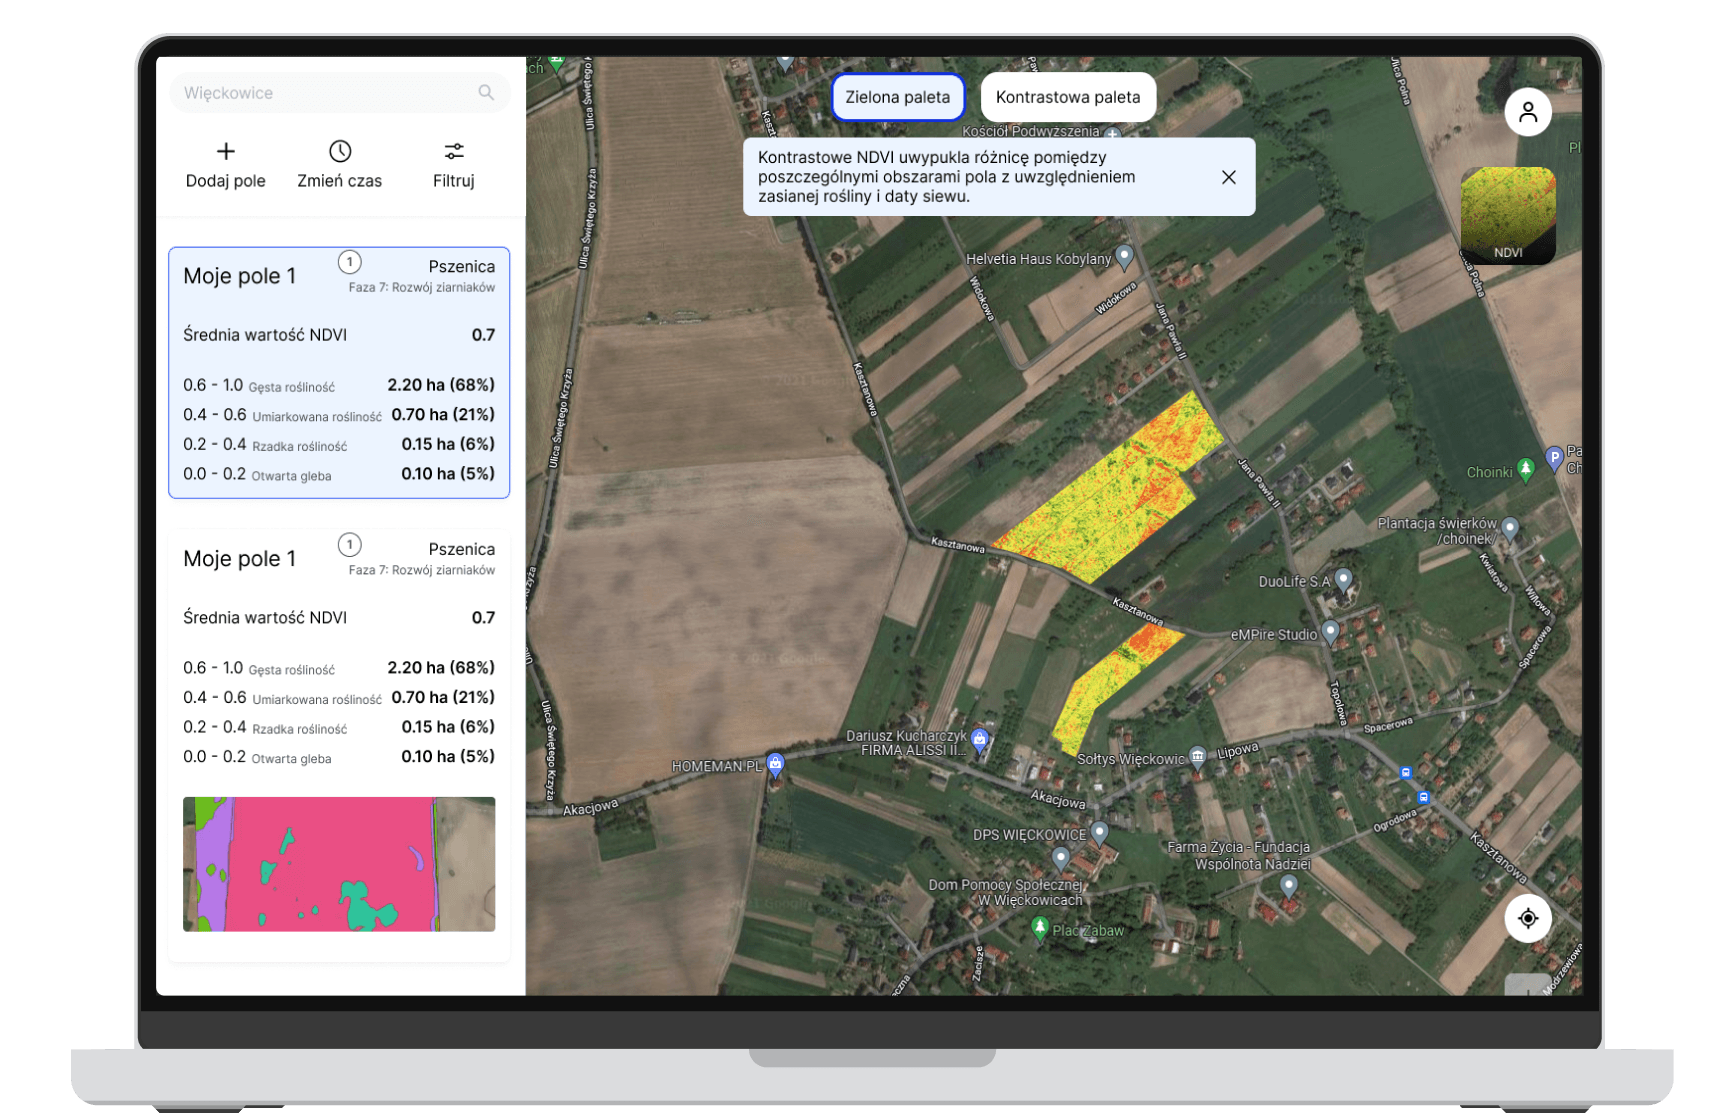Click the DPS WIĘCKOWICE map pin
This screenshot has width=1720, height=1113.
tap(1099, 832)
